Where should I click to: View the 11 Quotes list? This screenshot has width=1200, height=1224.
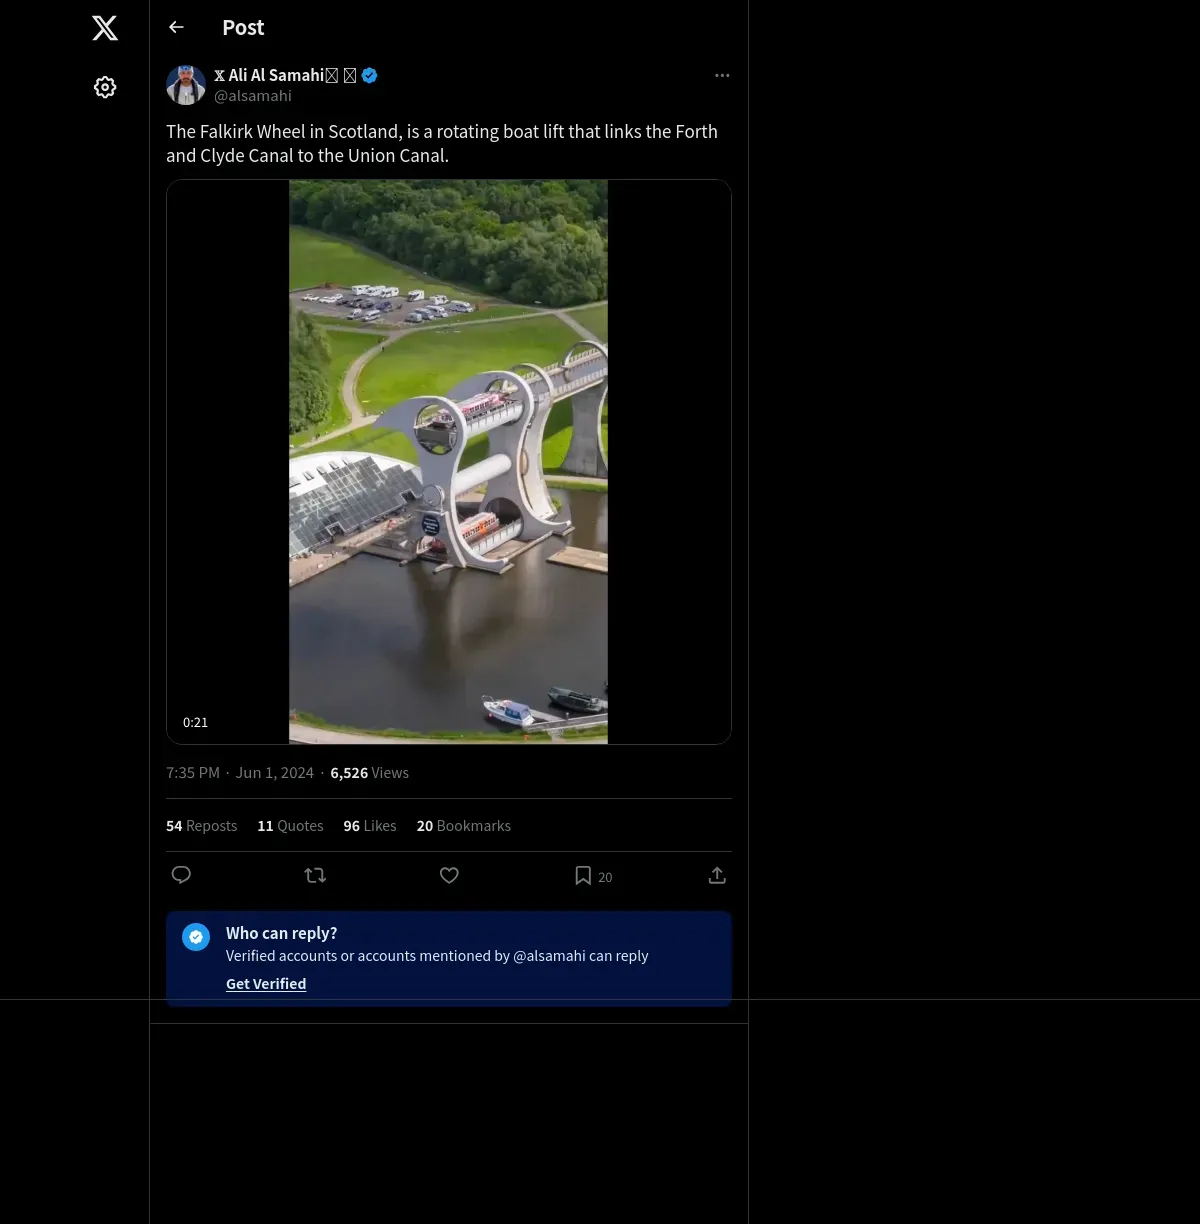(290, 826)
